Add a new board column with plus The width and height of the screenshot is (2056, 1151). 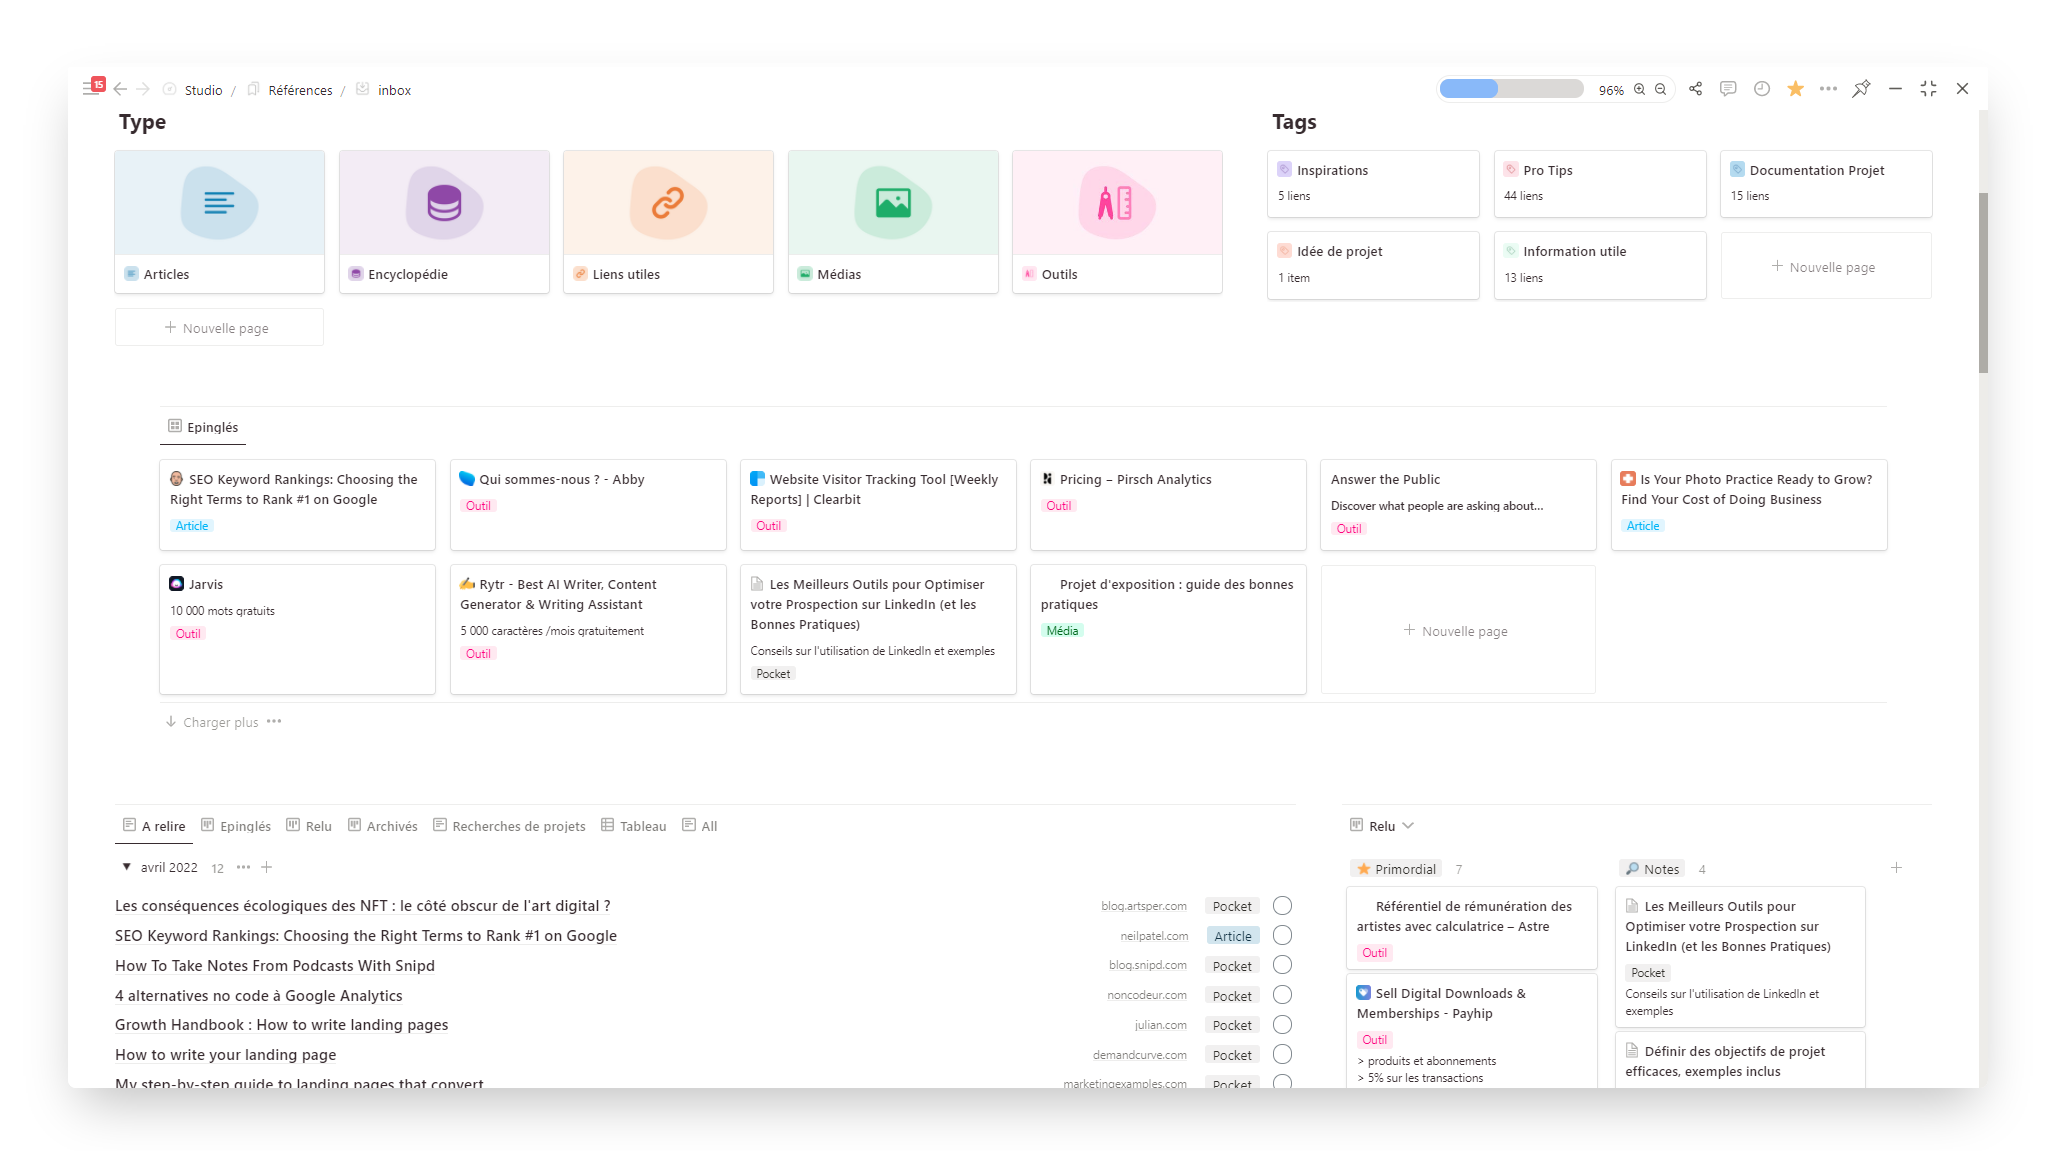pyautogui.click(x=1896, y=868)
